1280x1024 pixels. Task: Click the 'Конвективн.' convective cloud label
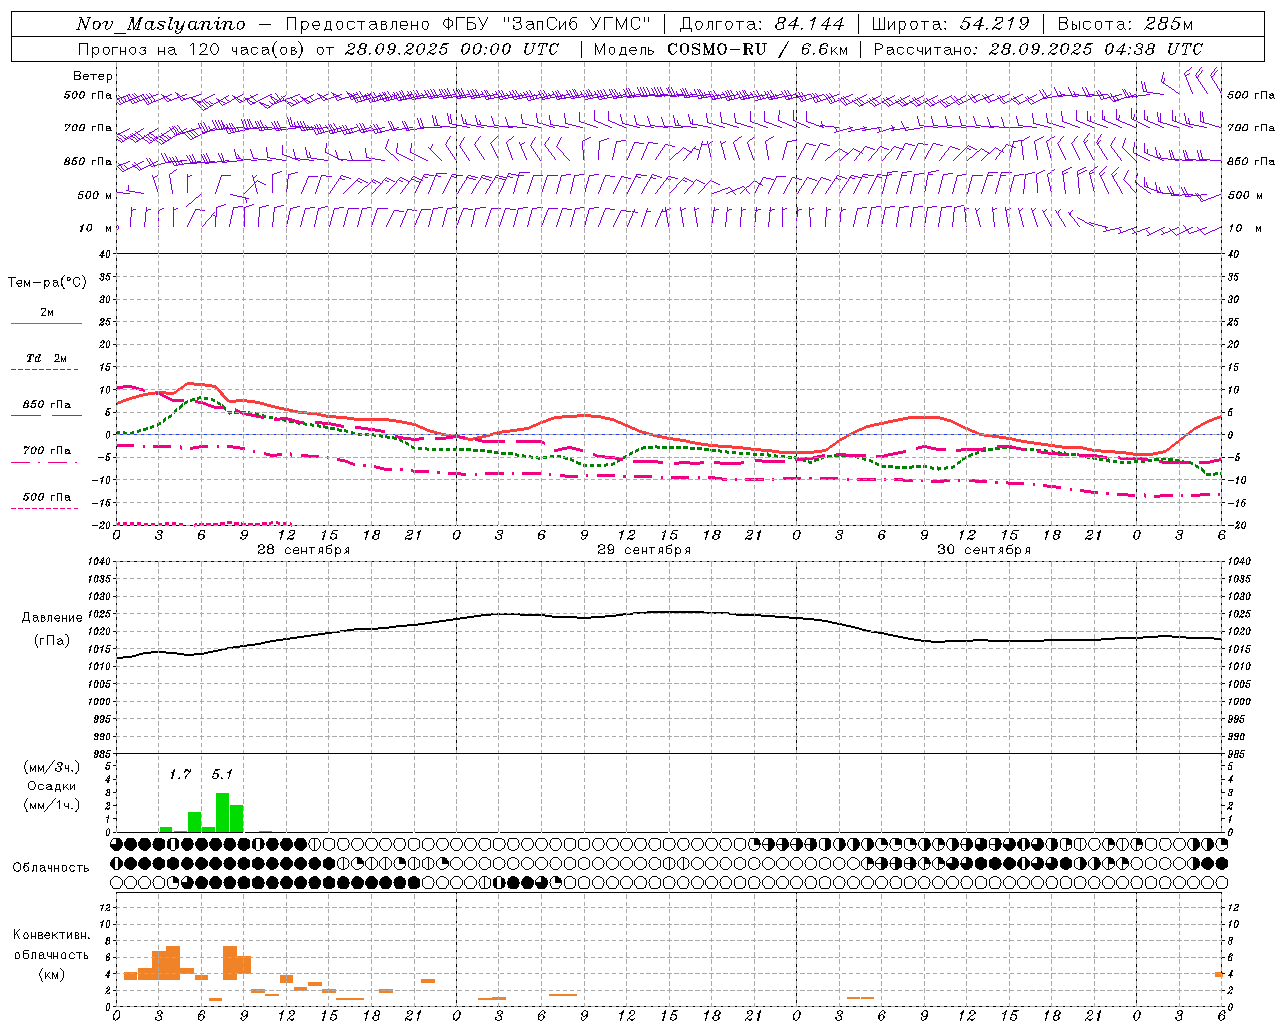coord(51,935)
